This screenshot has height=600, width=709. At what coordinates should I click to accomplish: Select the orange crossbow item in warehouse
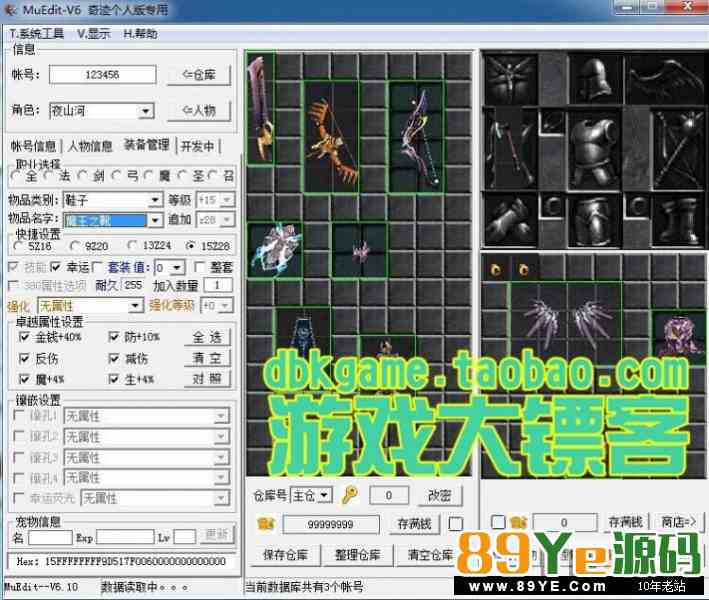tap(332, 137)
